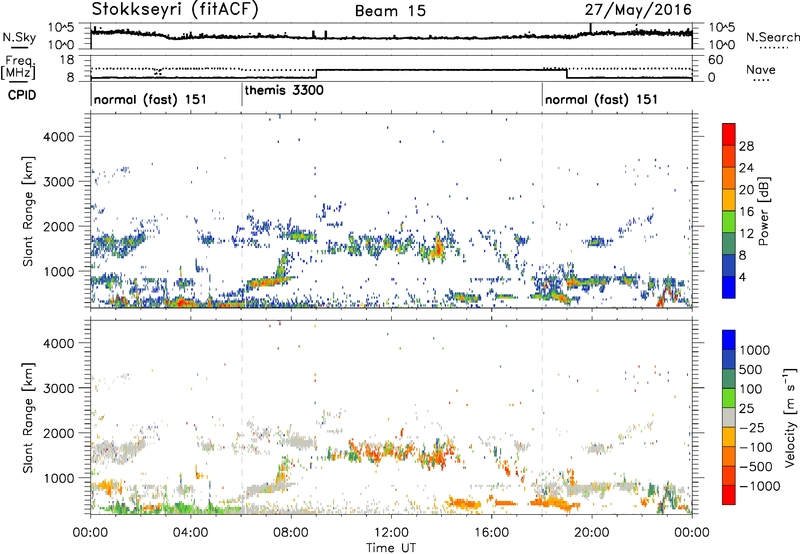Viewport: 800px width, 554px height.
Task: Click the '4000' tick of the power panel
Action: coord(58,137)
